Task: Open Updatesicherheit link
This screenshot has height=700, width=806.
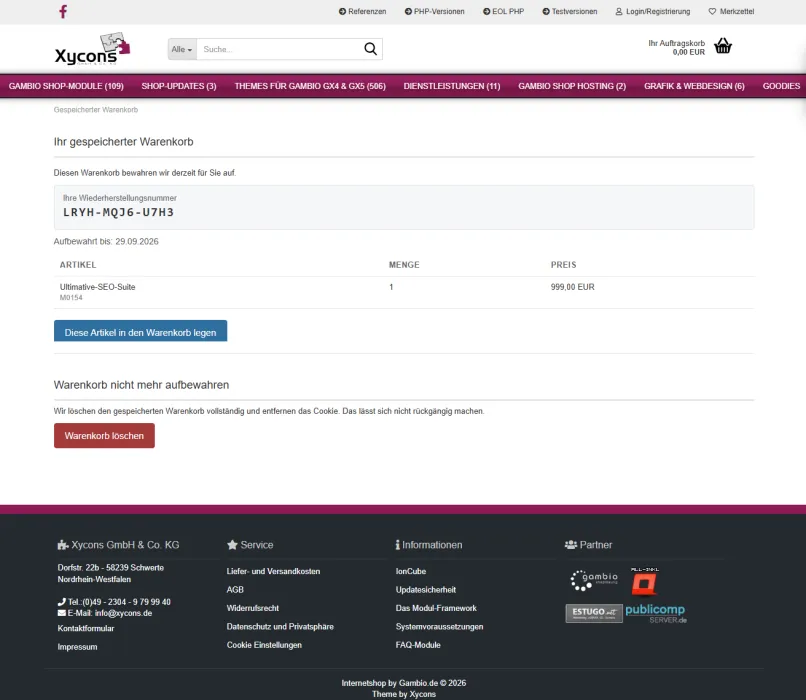Action: tap(426, 590)
